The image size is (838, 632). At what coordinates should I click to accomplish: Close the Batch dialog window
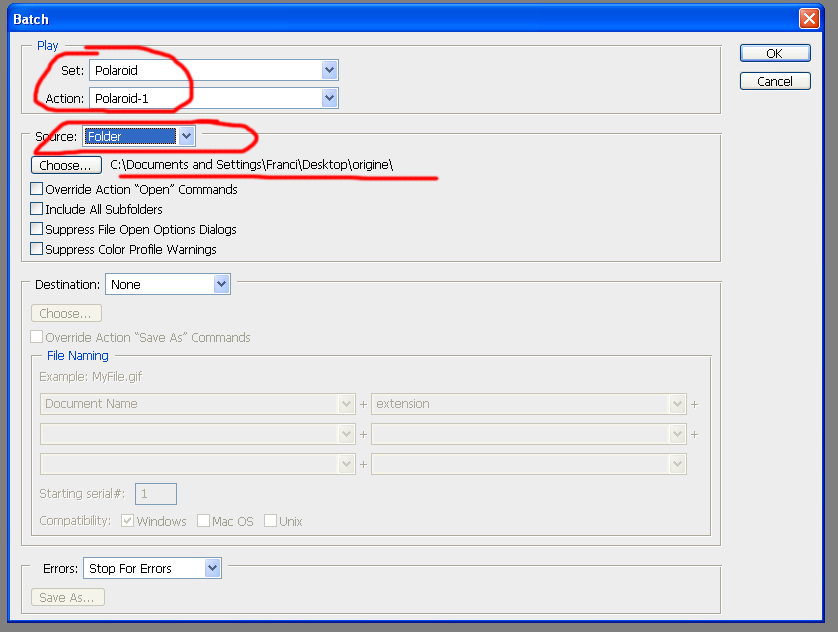808,18
